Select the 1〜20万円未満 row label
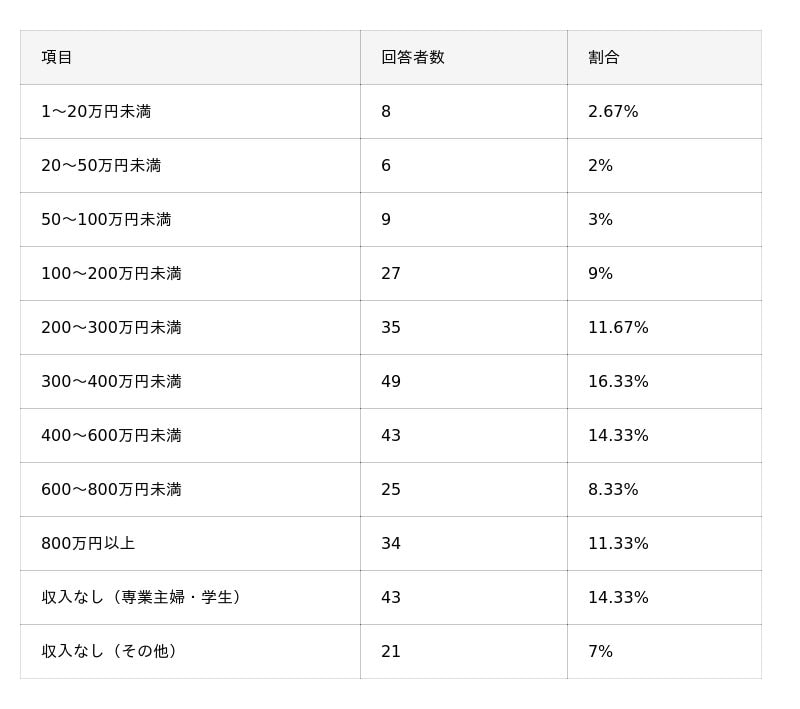Screen dimensions: 800x709 click(96, 111)
